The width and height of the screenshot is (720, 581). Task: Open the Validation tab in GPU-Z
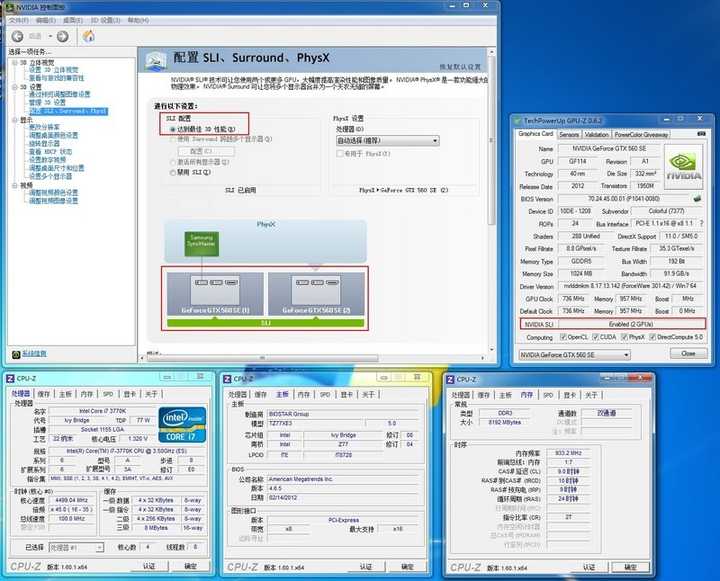tap(596, 133)
